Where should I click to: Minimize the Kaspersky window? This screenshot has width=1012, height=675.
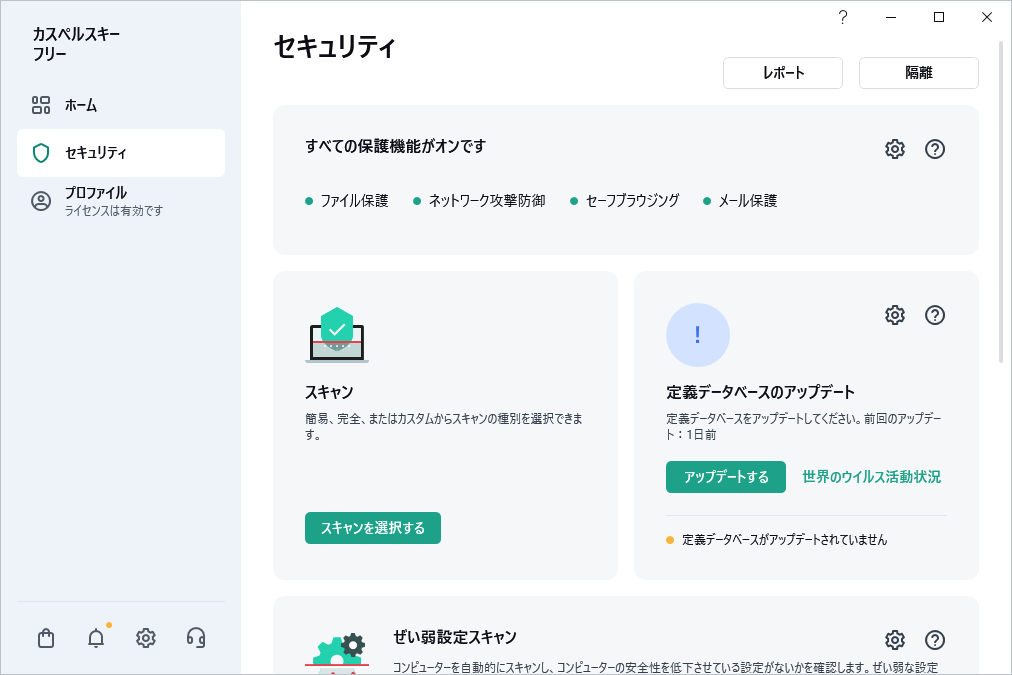[x=891, y=17]
